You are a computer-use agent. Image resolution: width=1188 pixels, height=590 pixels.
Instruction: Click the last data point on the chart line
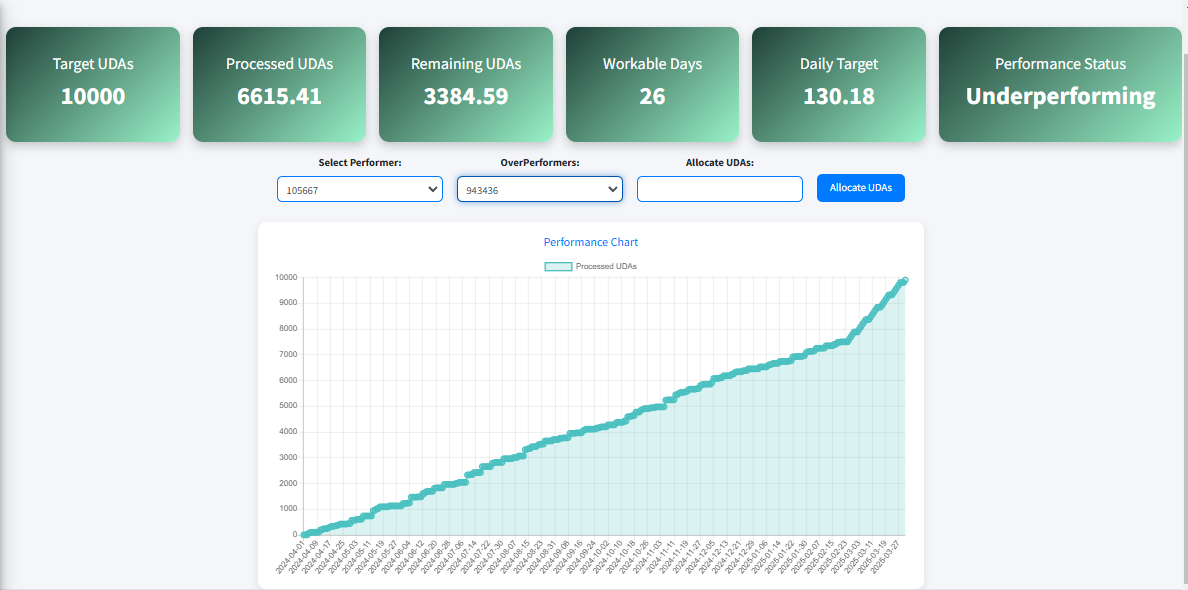[x=904, y=281]
